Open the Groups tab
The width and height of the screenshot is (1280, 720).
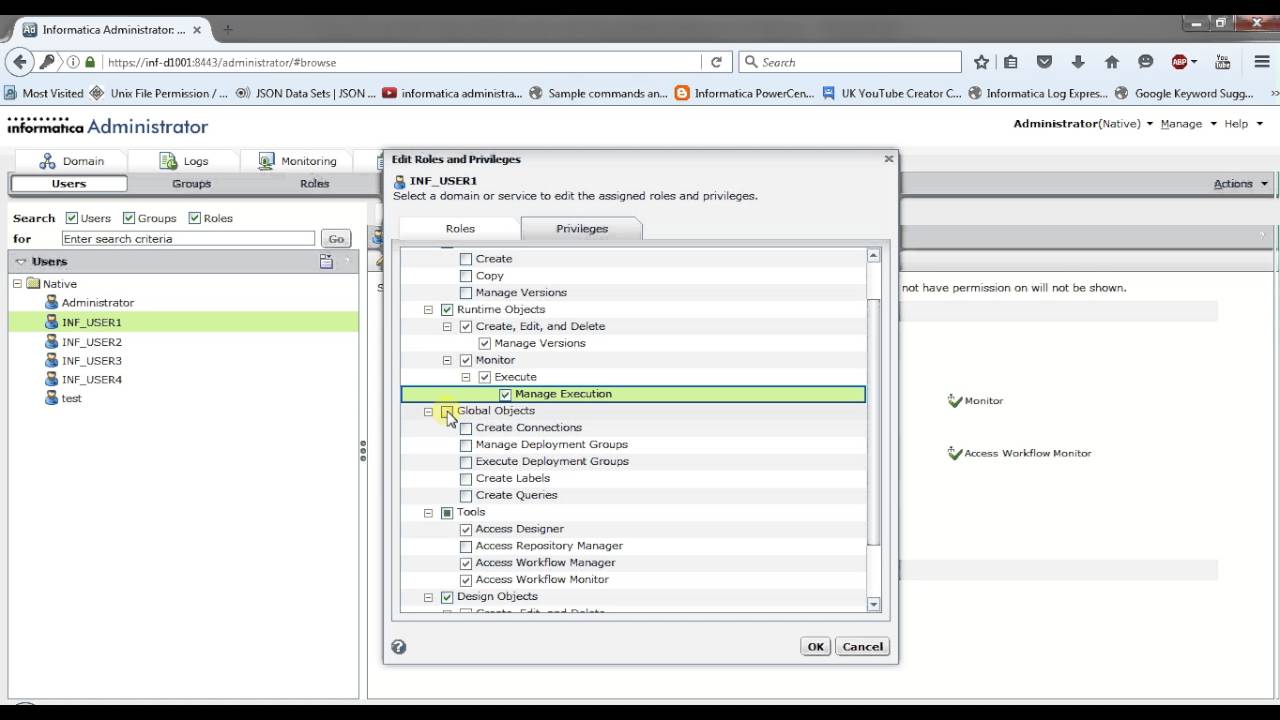[191, 184]
